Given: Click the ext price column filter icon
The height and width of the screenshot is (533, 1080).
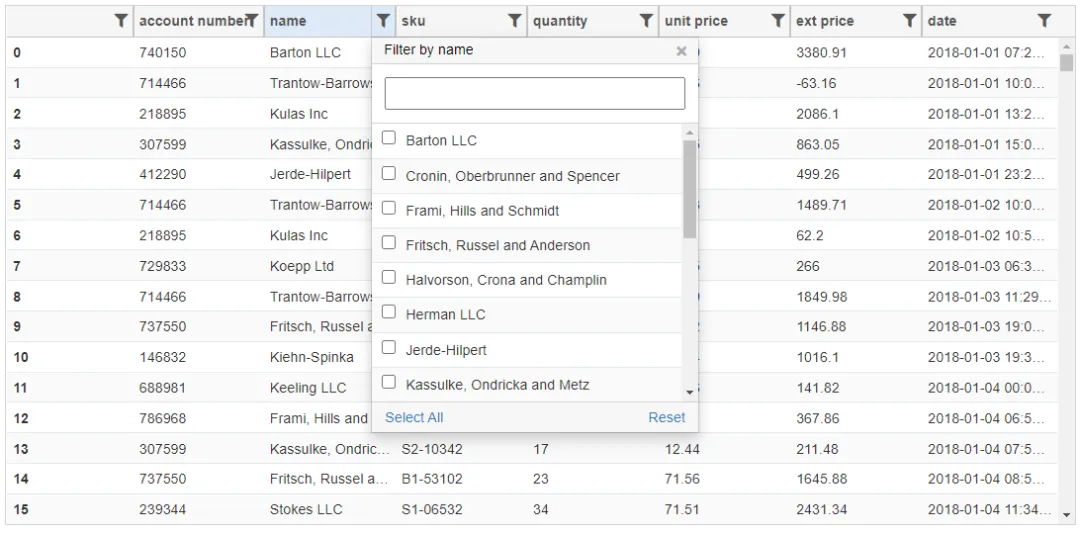Looking at the screenshot, I should click(x=910, y=20).
